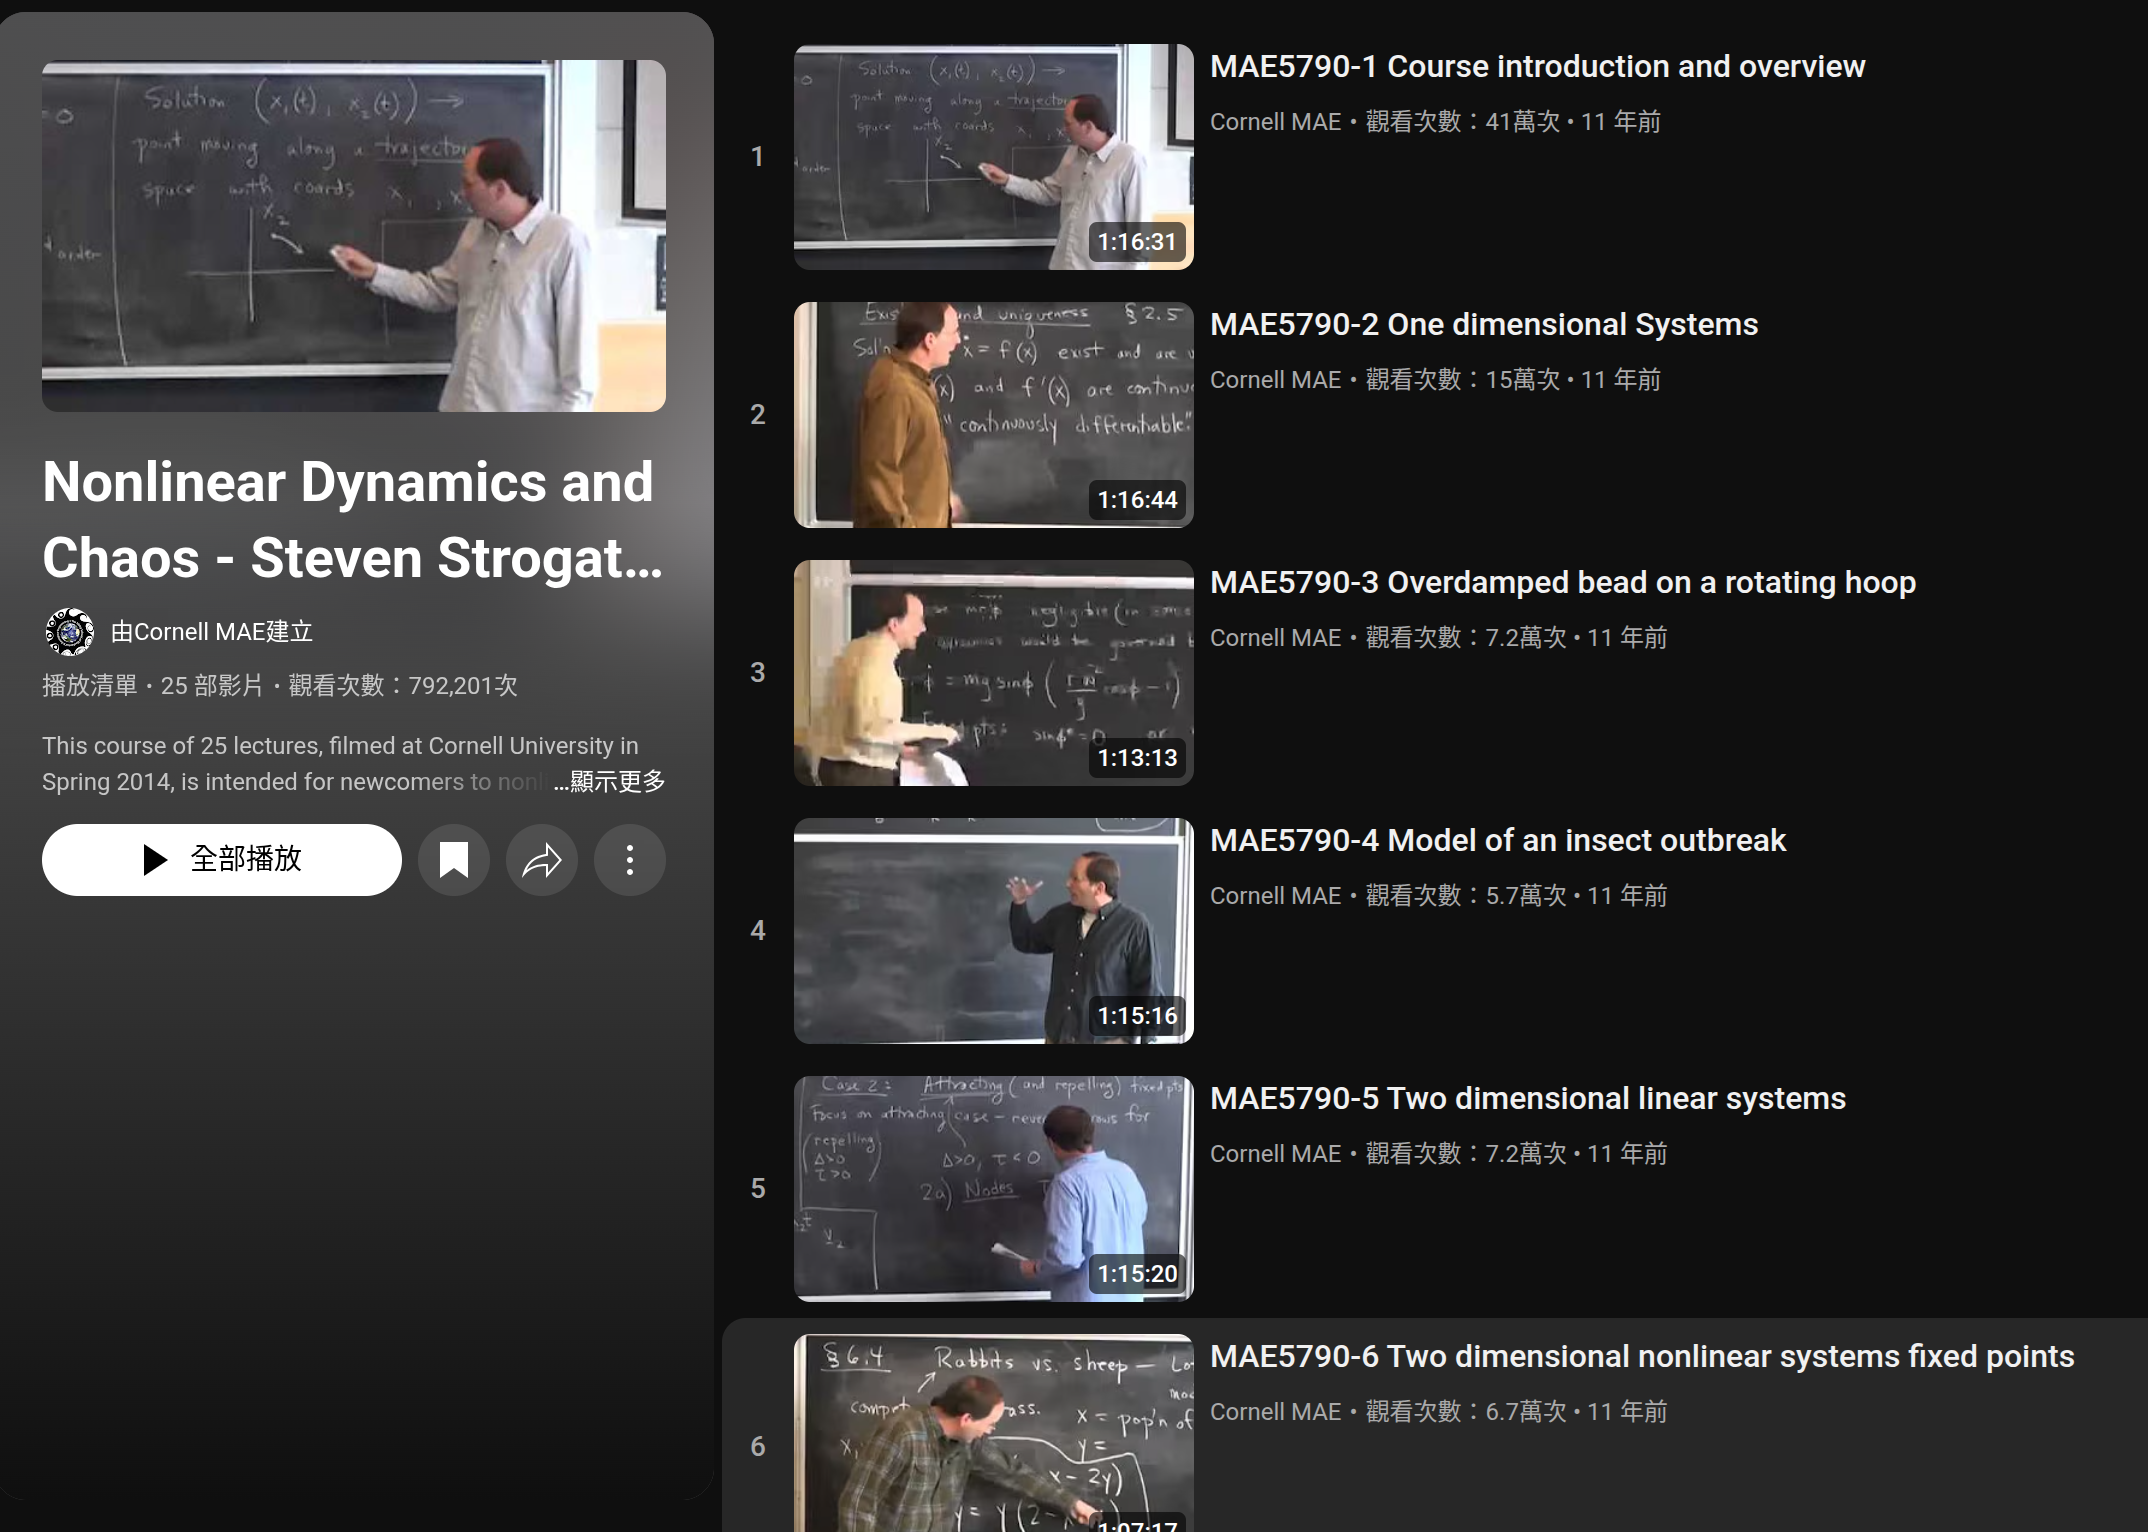Screen dimensions: 2148x1532
Task: Click thumbnail of Two dimensional linear systems lecture
Action: tap(993, 1188)
